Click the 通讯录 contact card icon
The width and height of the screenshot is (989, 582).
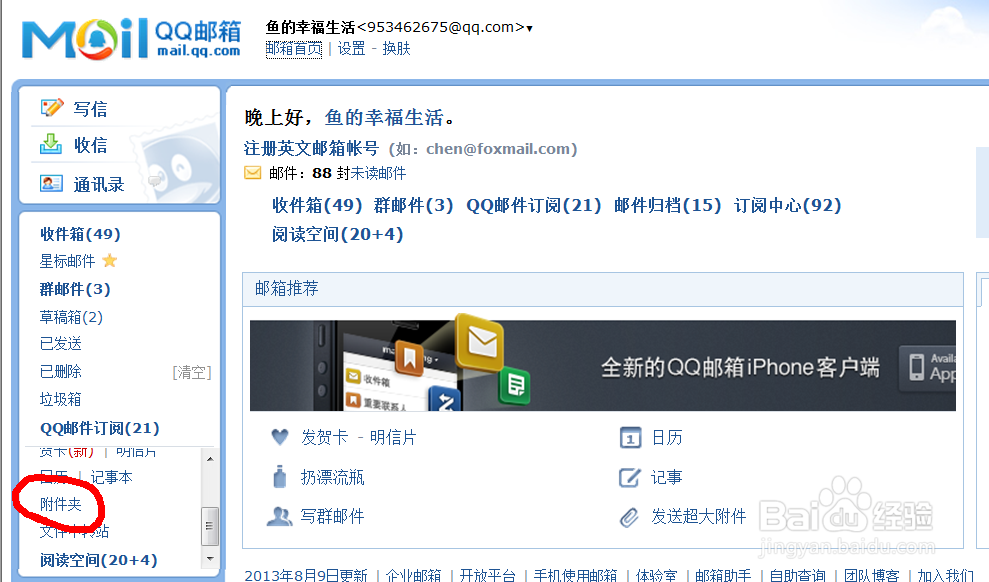point(51,183)
